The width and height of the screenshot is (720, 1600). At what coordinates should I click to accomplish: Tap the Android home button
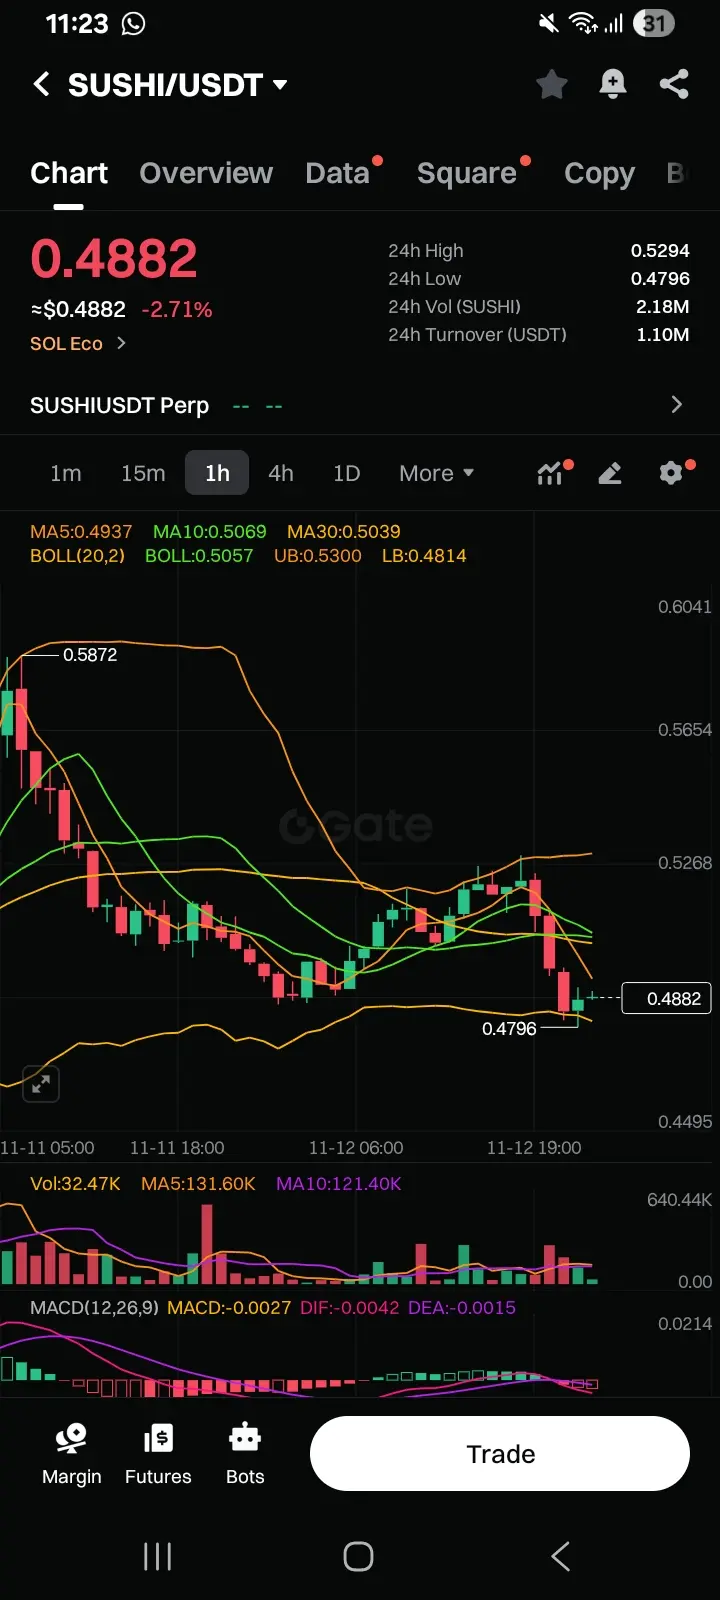pos(358,1556)
